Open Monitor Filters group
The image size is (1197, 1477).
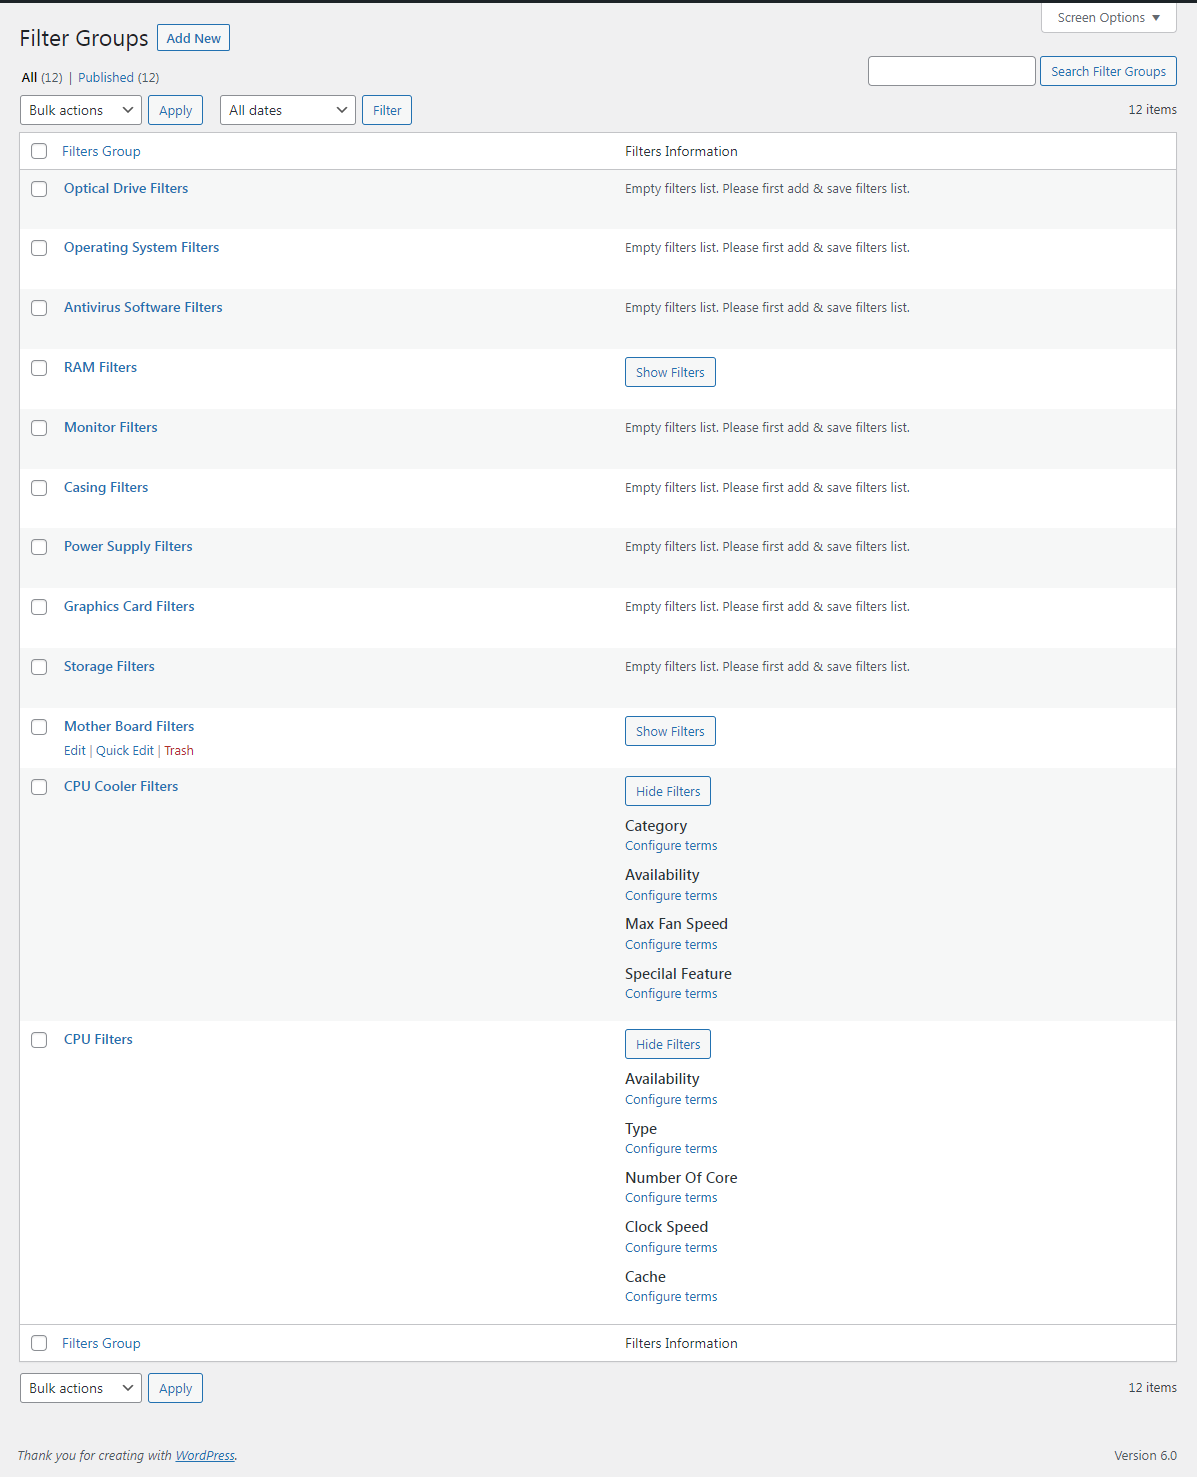coord(111,427)
